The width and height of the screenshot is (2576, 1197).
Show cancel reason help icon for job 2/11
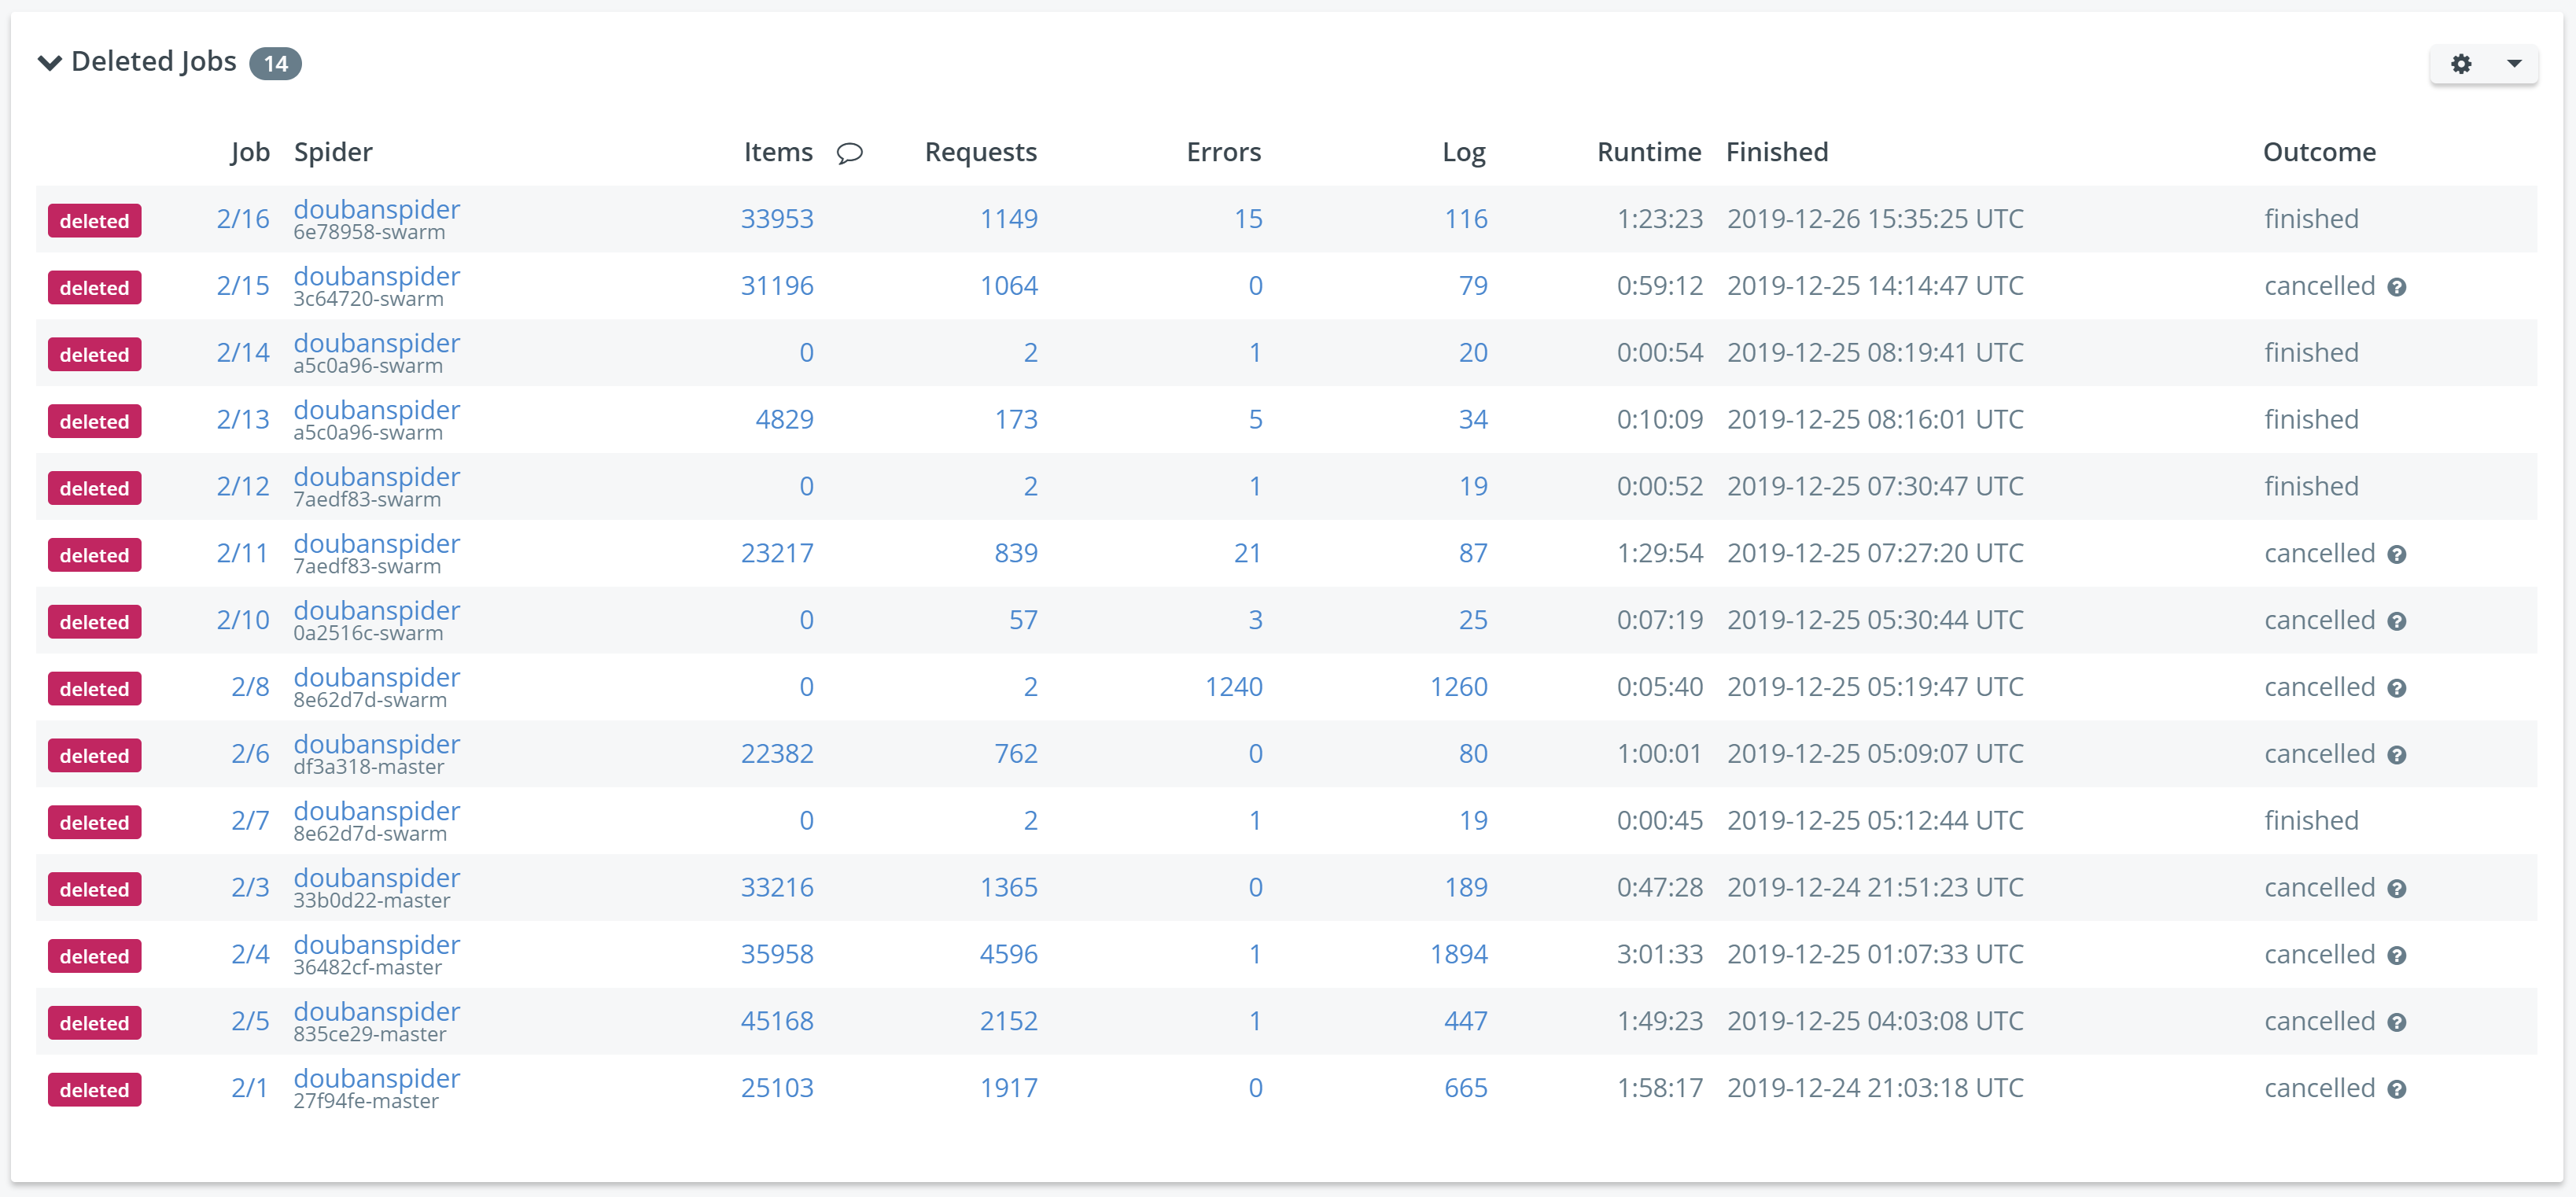point(2397,555)
